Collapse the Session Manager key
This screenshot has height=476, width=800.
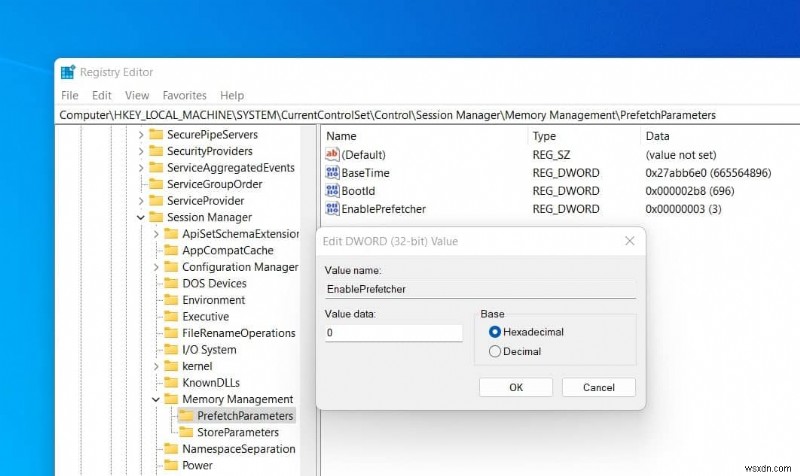click(x=141, y=217)
